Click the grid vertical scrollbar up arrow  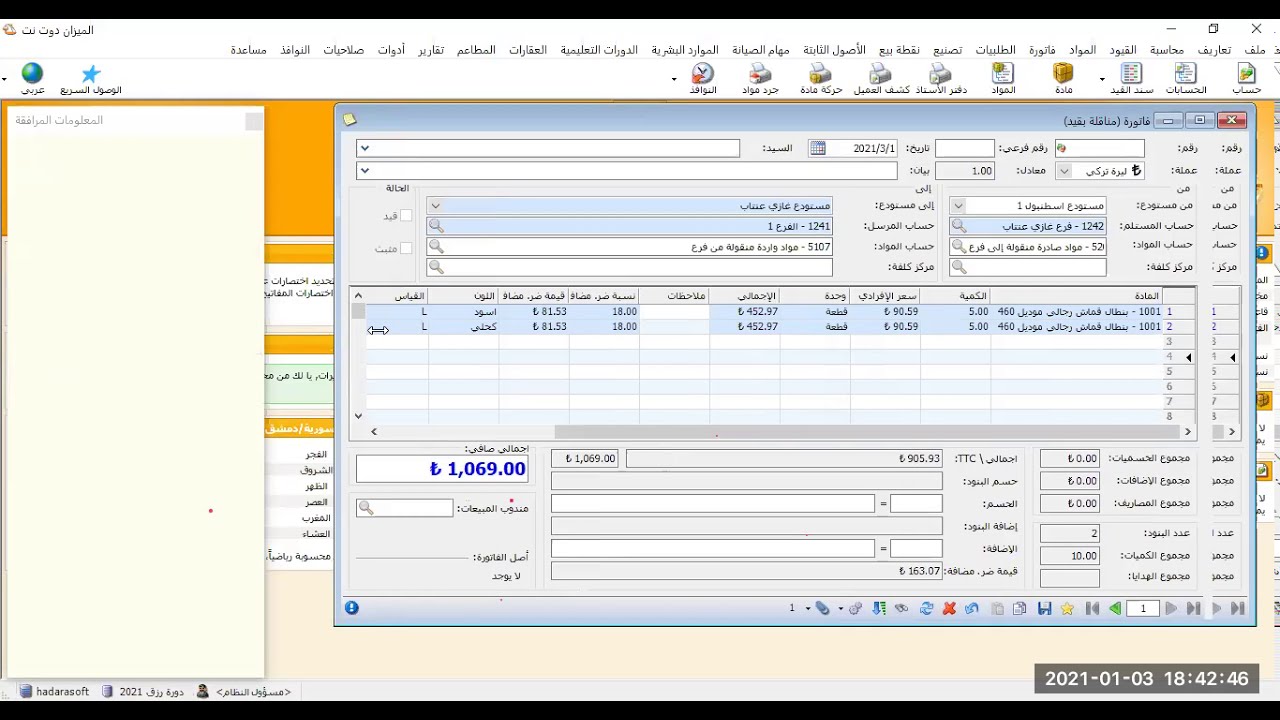[x=358, y=296]
